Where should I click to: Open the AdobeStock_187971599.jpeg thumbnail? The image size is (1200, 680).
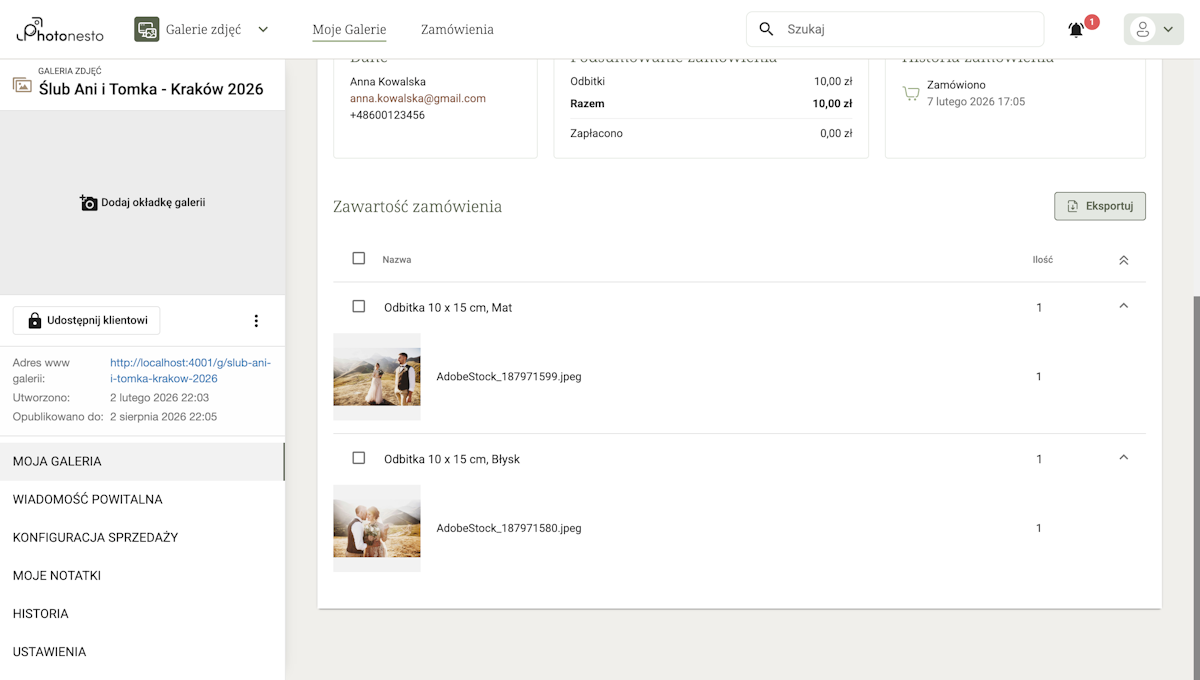pos(377,377)
